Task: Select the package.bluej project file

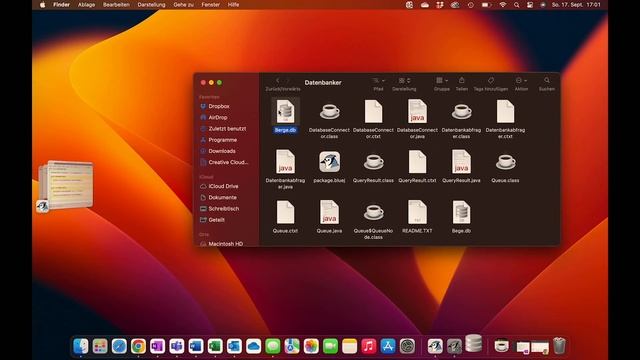Action: tap(329, 162)
